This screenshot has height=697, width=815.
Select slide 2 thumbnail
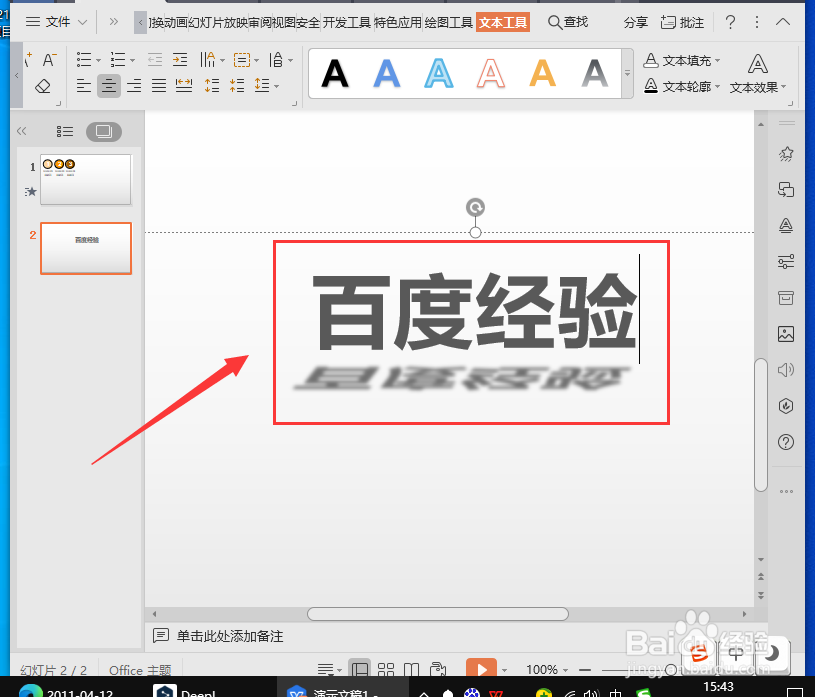tap(86, 248)
